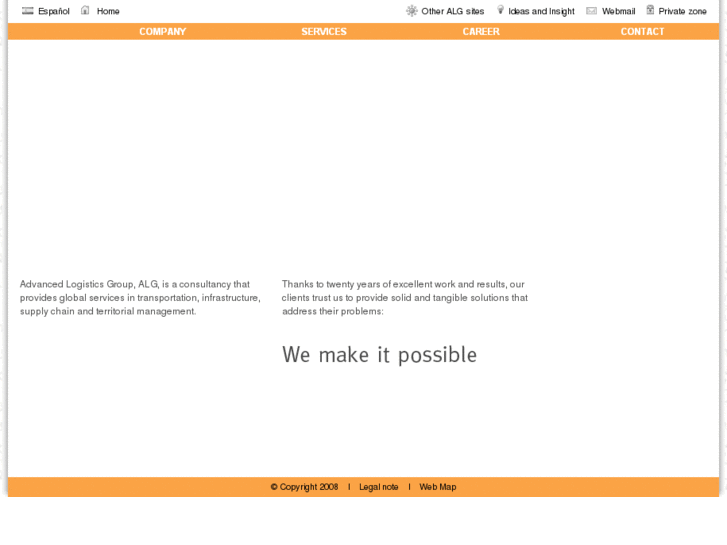727x545 pixels.
Task: Open the Web Map footer link
Action: [438, 487]
